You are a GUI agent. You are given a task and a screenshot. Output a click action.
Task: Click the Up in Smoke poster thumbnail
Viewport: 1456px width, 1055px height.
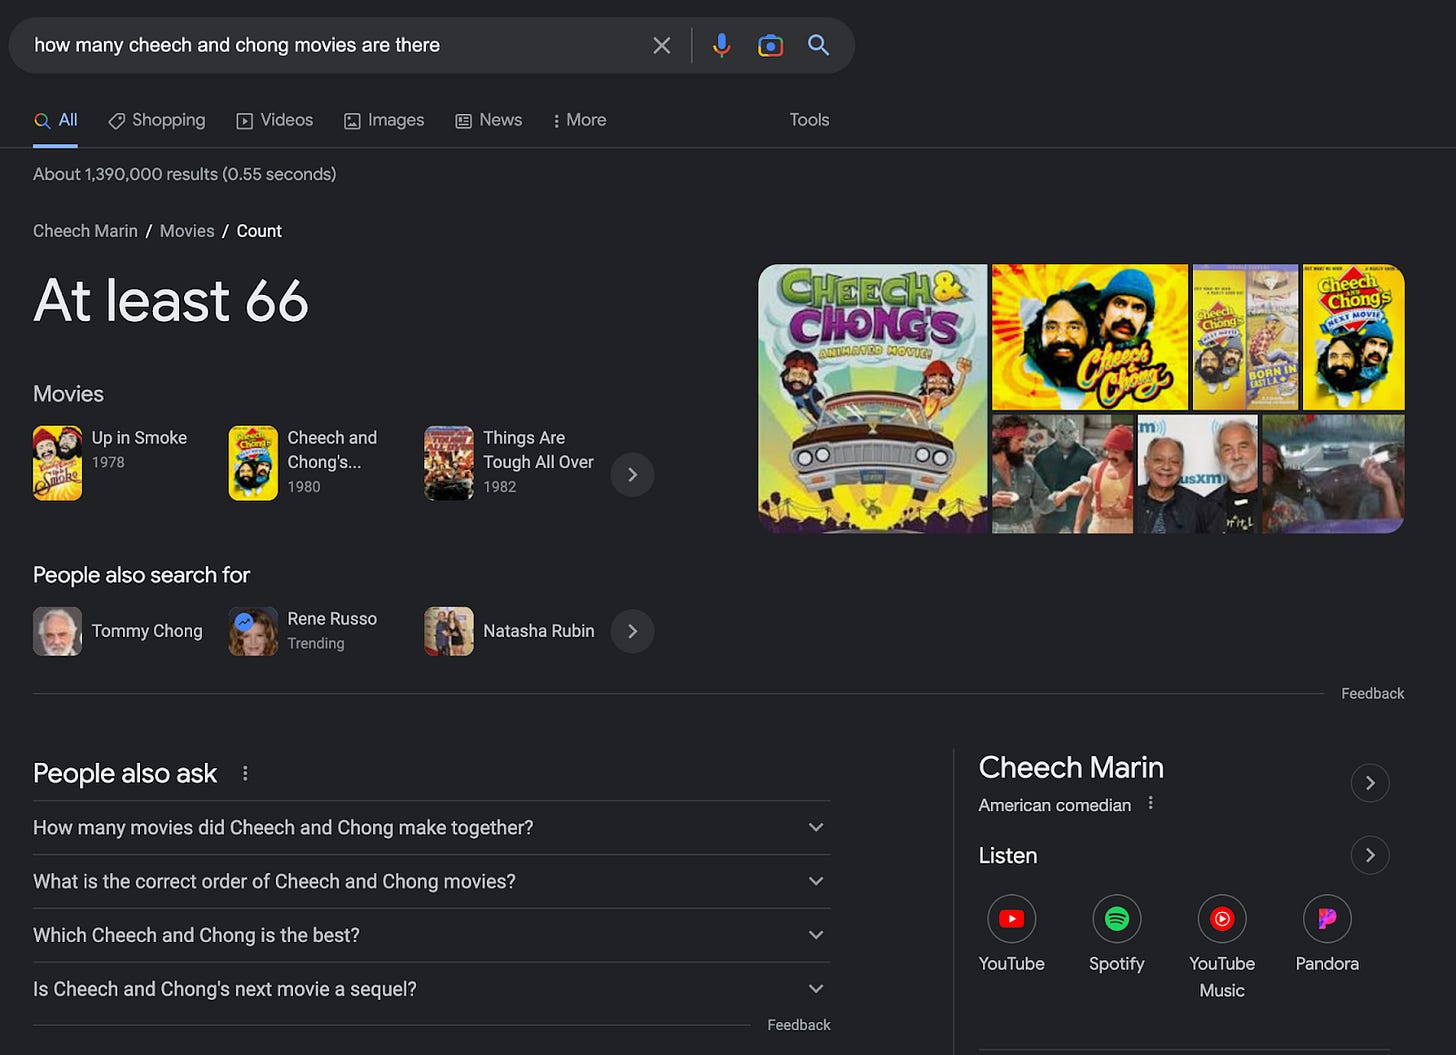pyautogui.click(x=57, y=463)
